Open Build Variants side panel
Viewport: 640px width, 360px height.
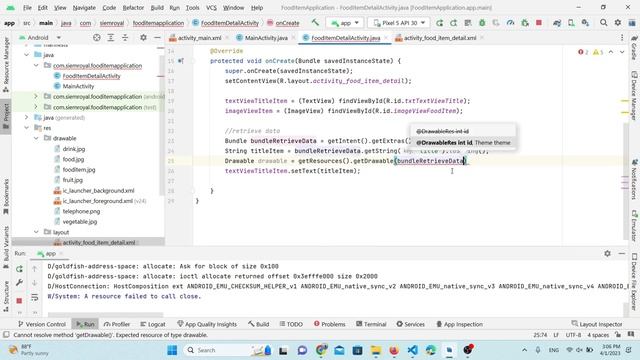[6, 247]
